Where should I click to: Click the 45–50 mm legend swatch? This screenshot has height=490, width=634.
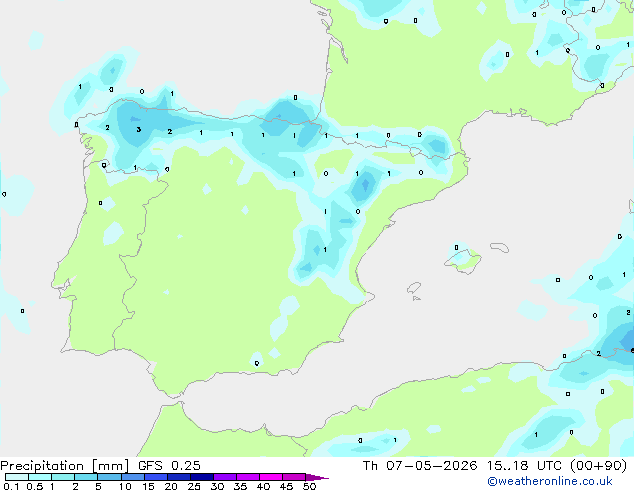coord(294,477)
